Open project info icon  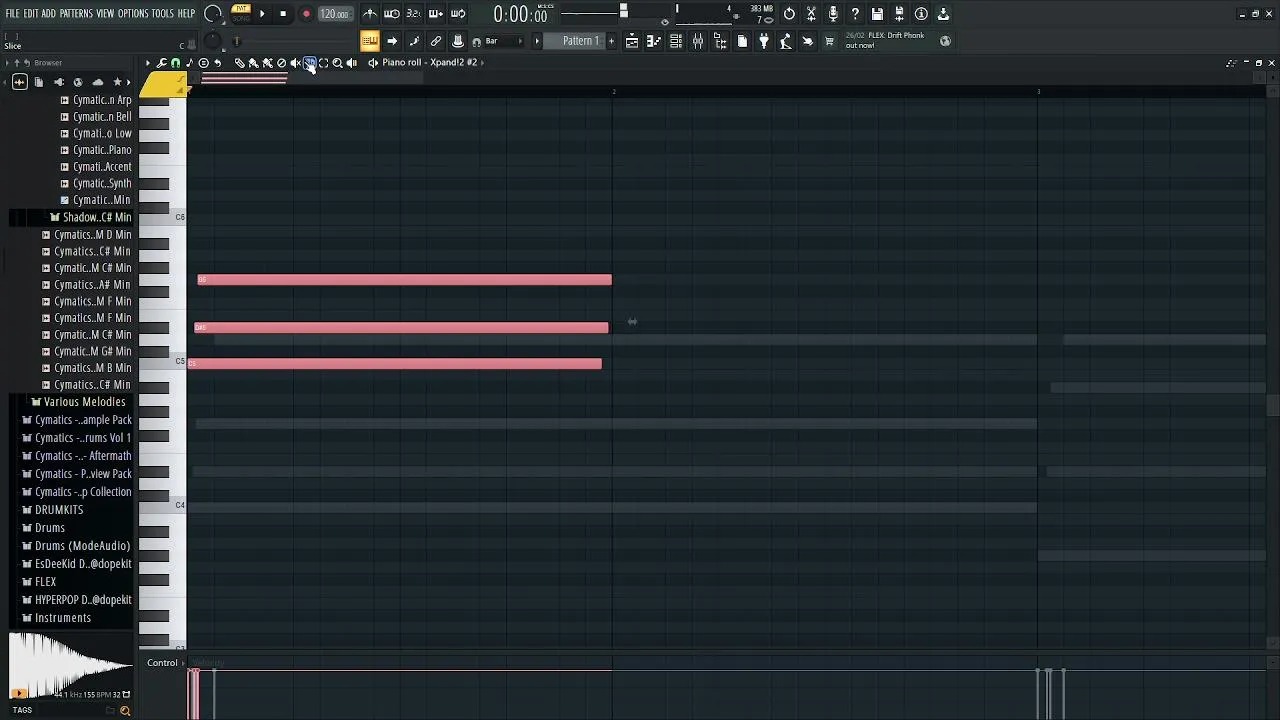(921, 14)
